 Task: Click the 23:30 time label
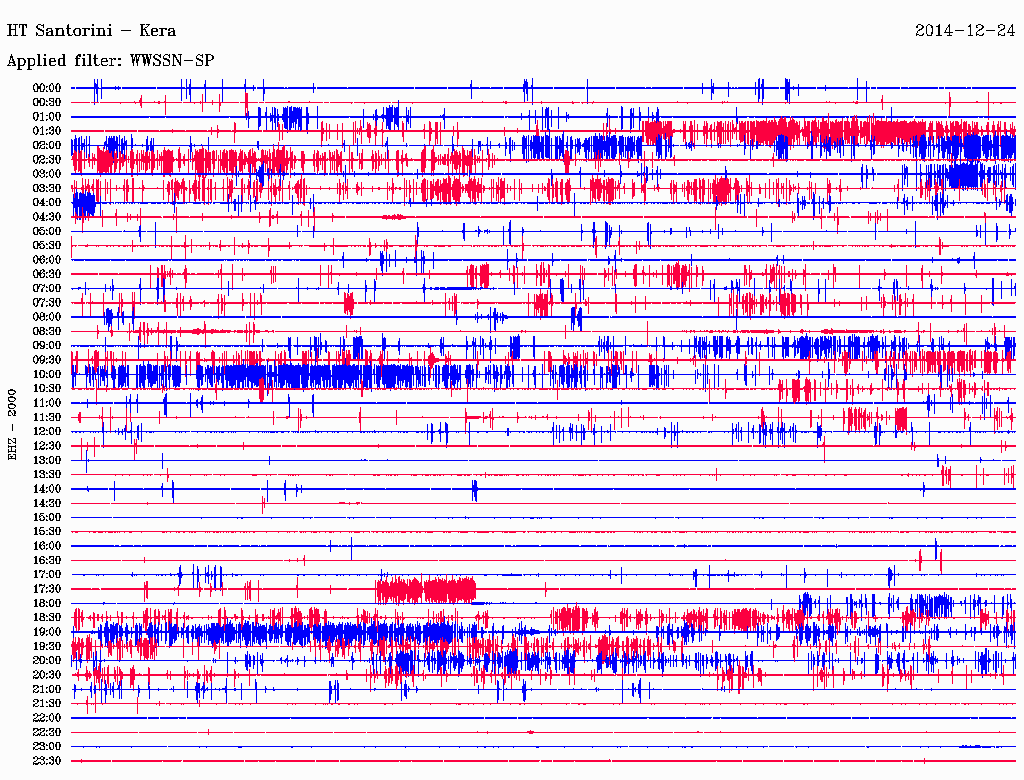[x=47, y=761]
